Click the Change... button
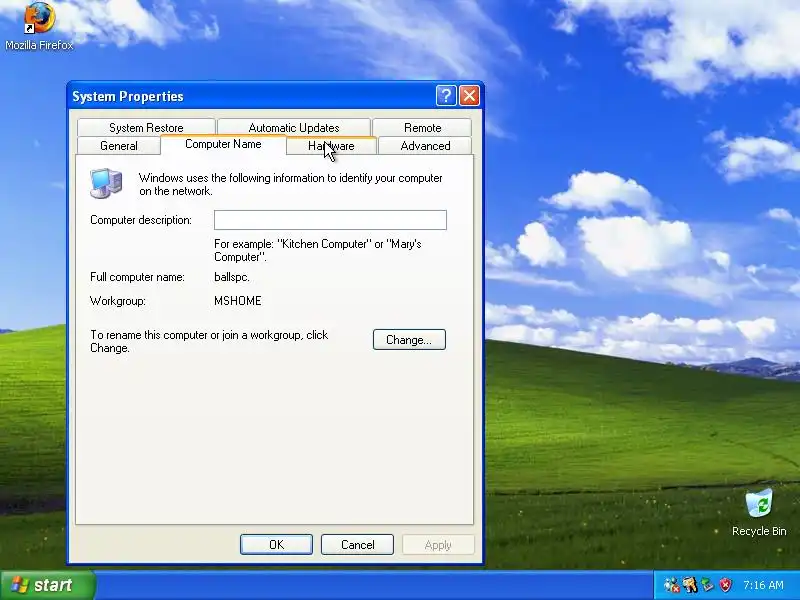 [x=409, y=340]
